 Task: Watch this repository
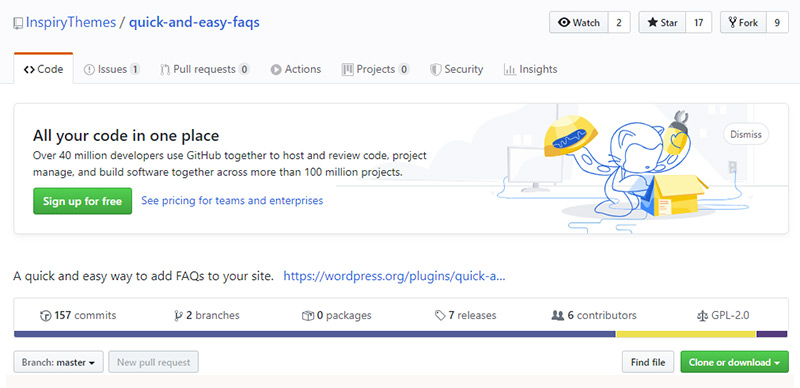[x=579, y=22]
